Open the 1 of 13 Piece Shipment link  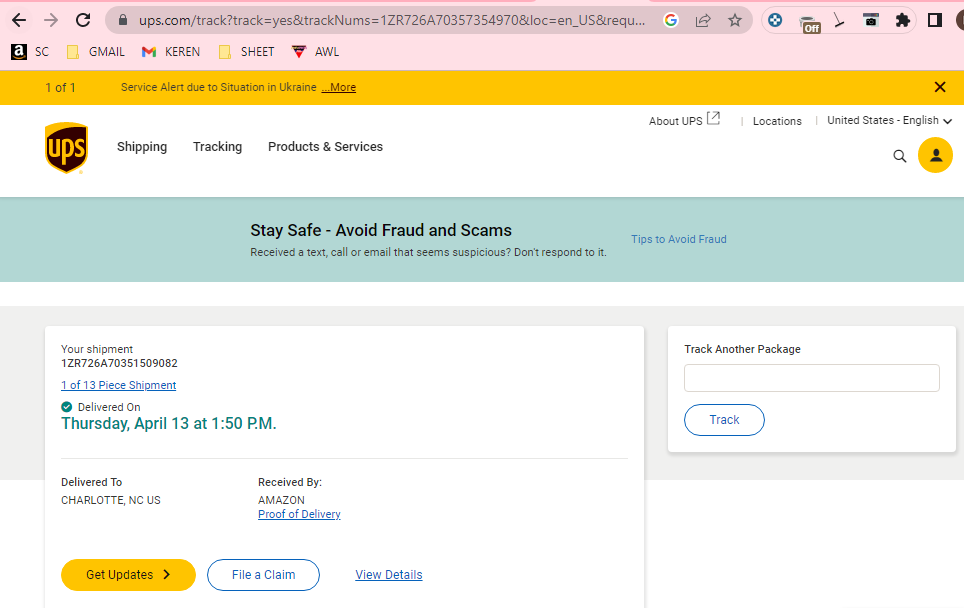click(119, 385)
